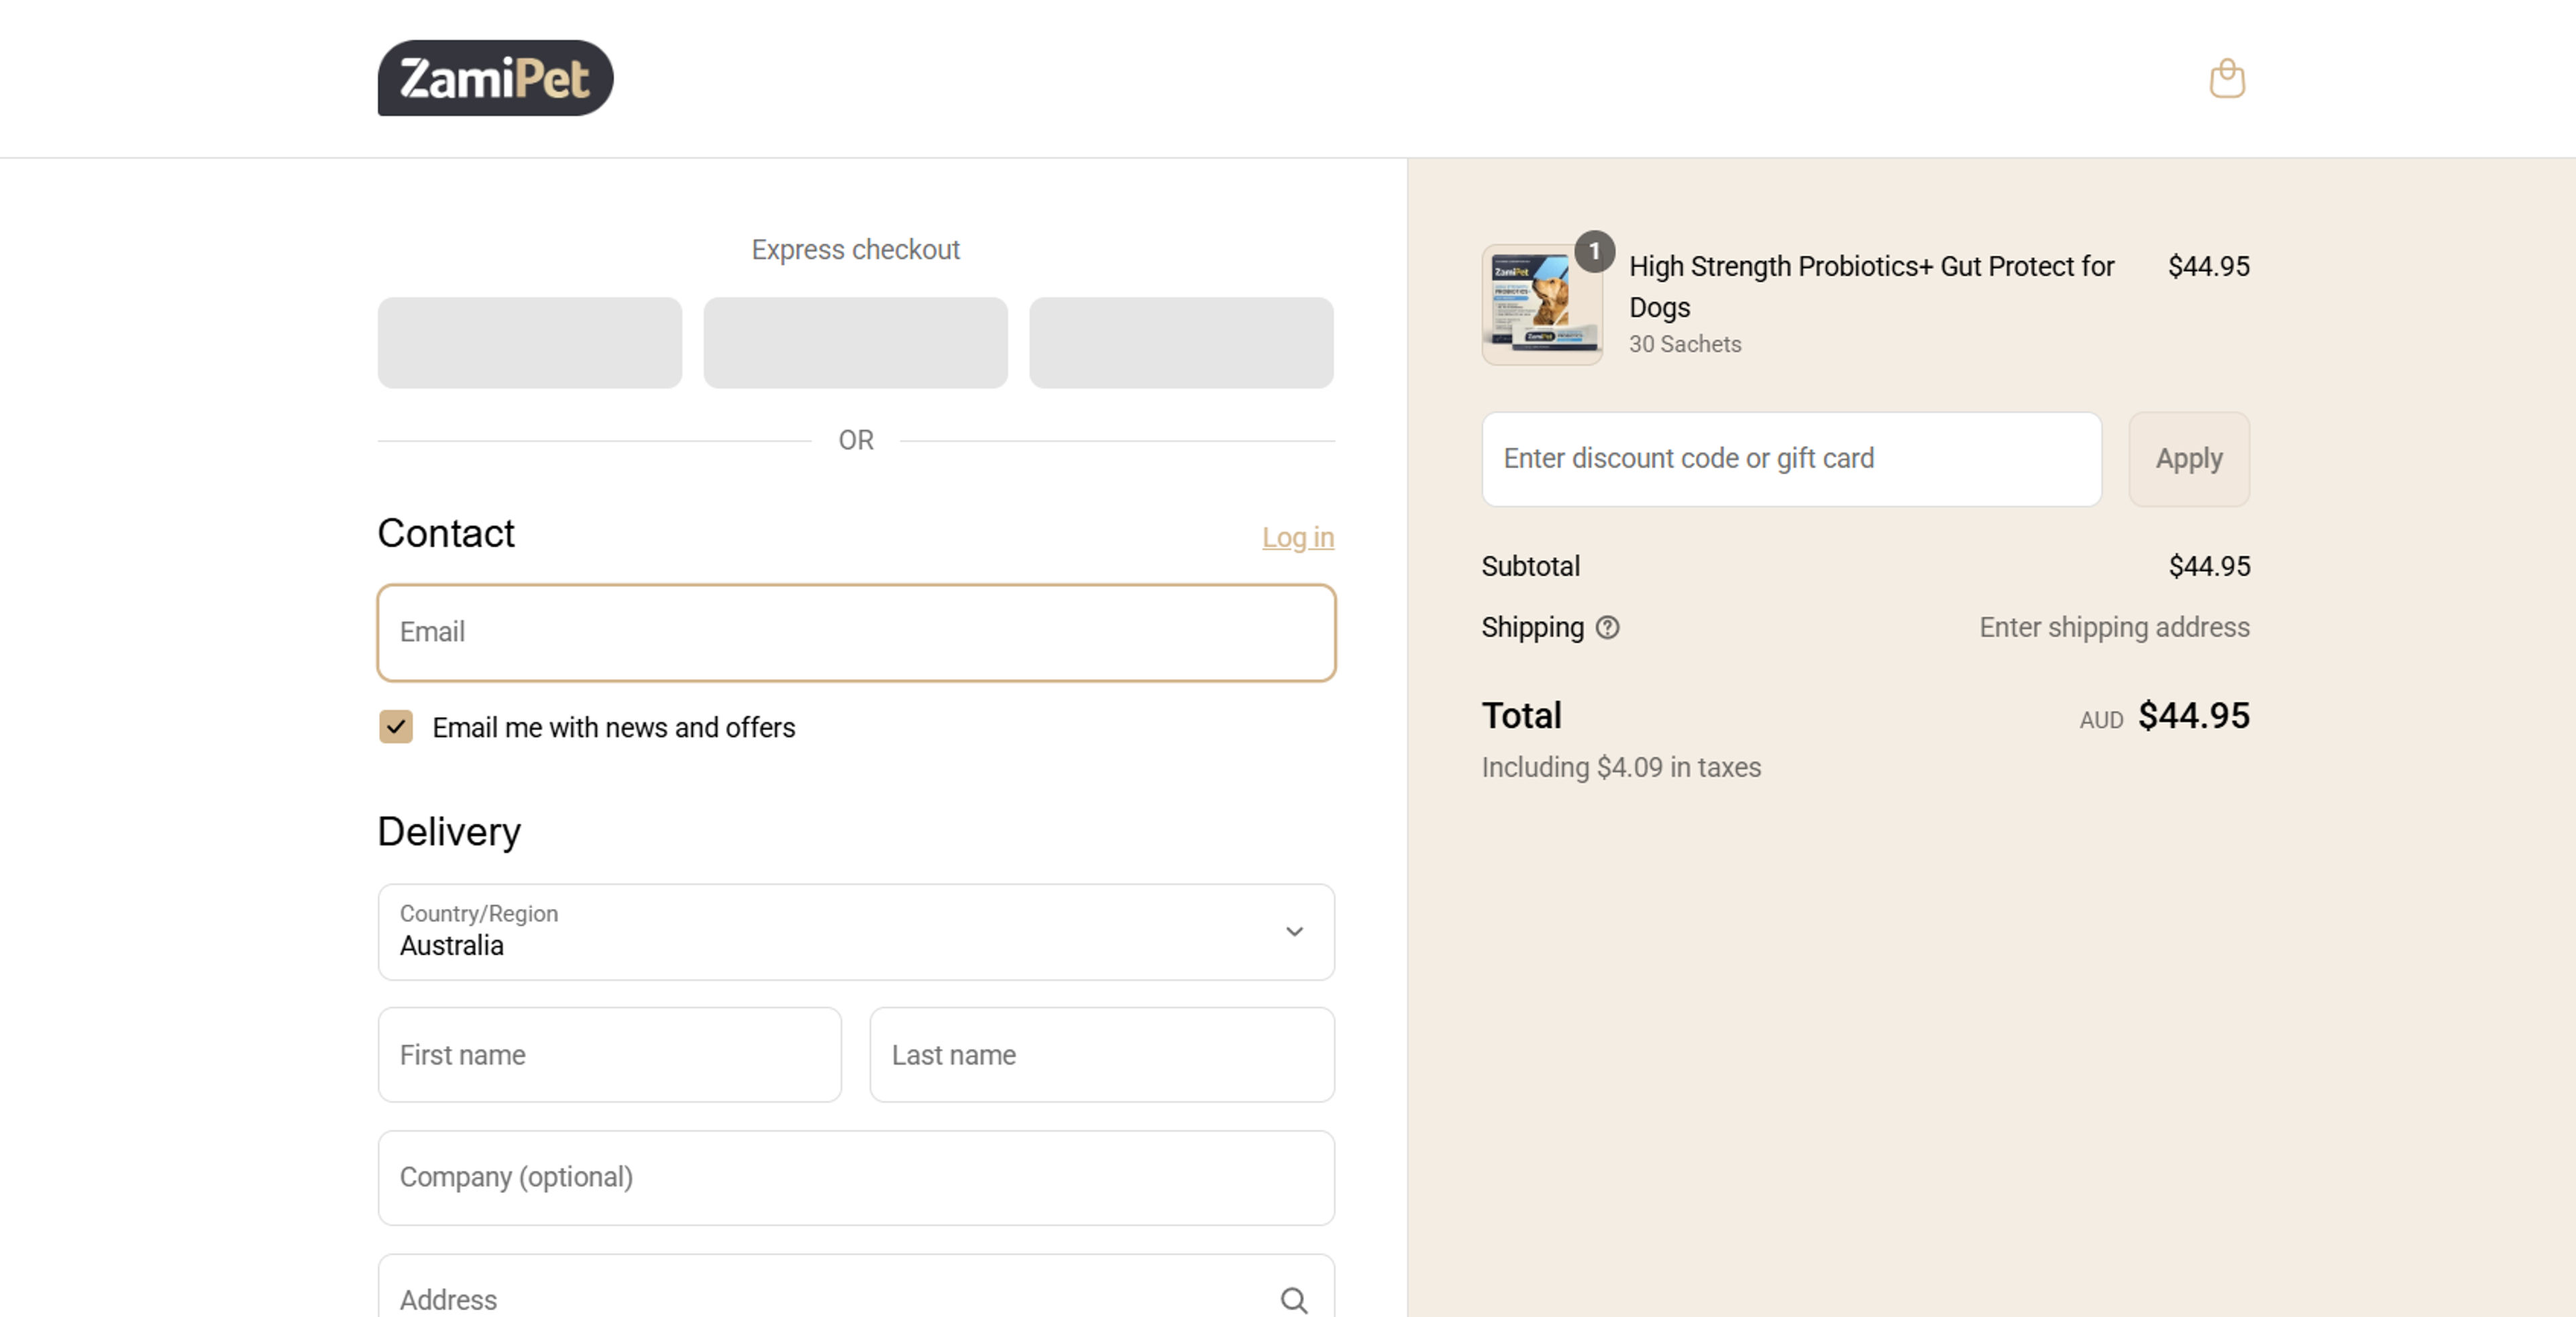Click the Shipping help question mark icon
Screen dimensions: 2576x1317
(x=1607, y=628)
